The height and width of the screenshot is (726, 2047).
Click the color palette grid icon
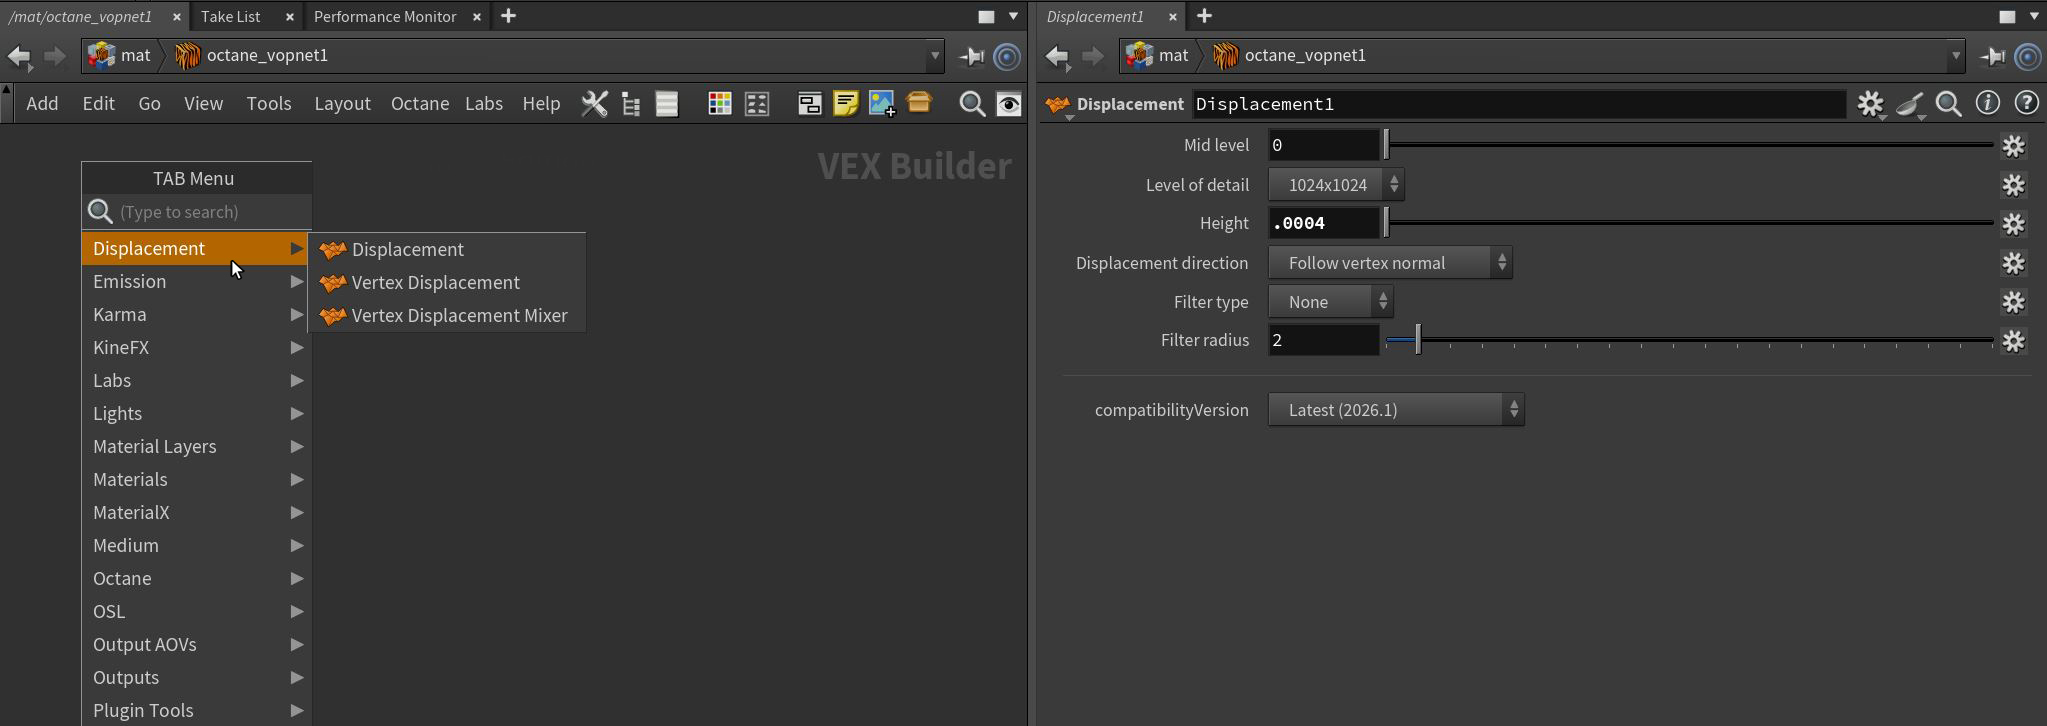point(719,104)
